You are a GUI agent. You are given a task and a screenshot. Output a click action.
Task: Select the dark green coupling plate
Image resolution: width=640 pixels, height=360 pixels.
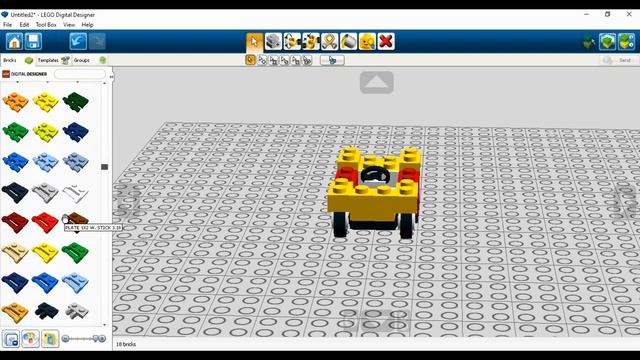(76, 102)
